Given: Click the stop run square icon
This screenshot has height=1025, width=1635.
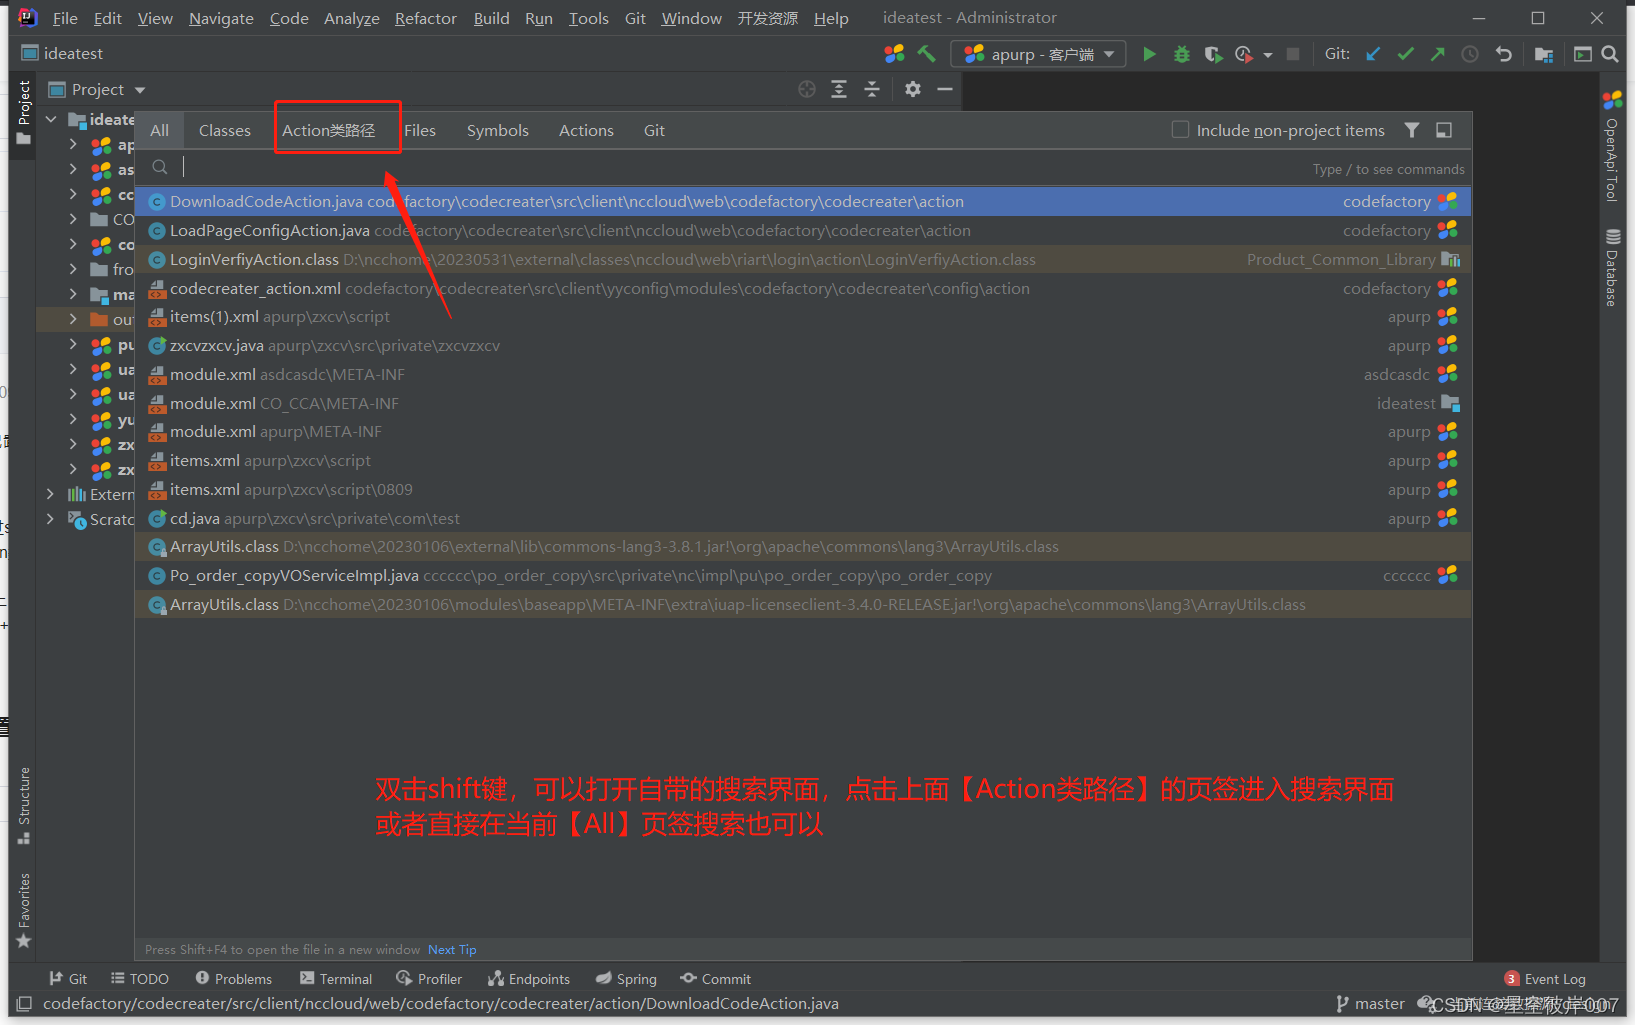Looking at the screenshot, I should point(1293,54).
